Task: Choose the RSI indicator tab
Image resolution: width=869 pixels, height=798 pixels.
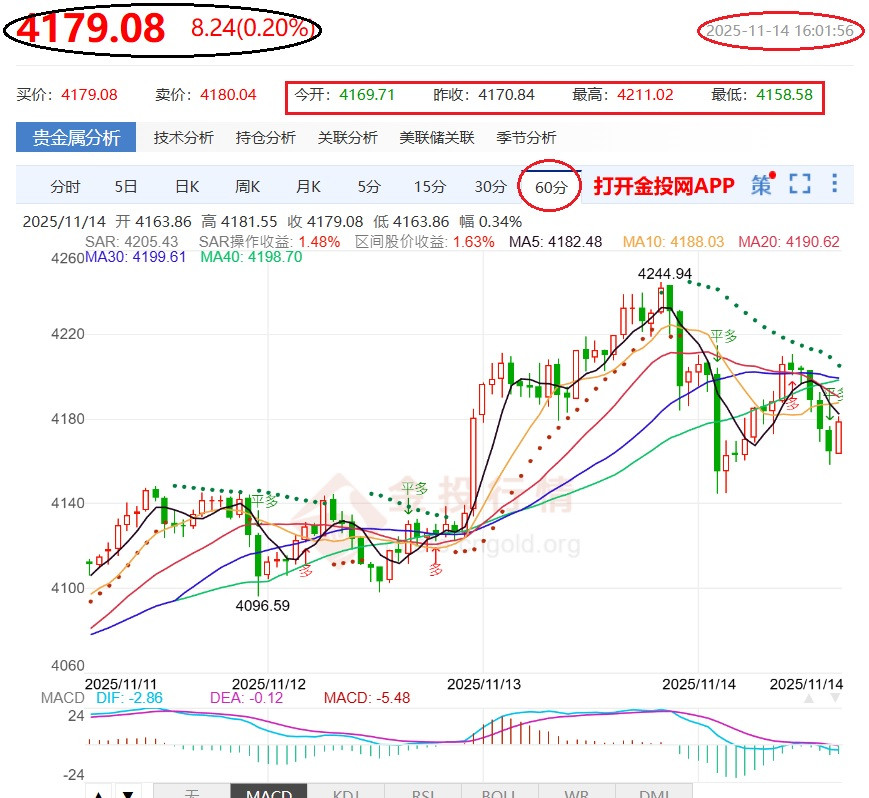Action: point(422,794)
